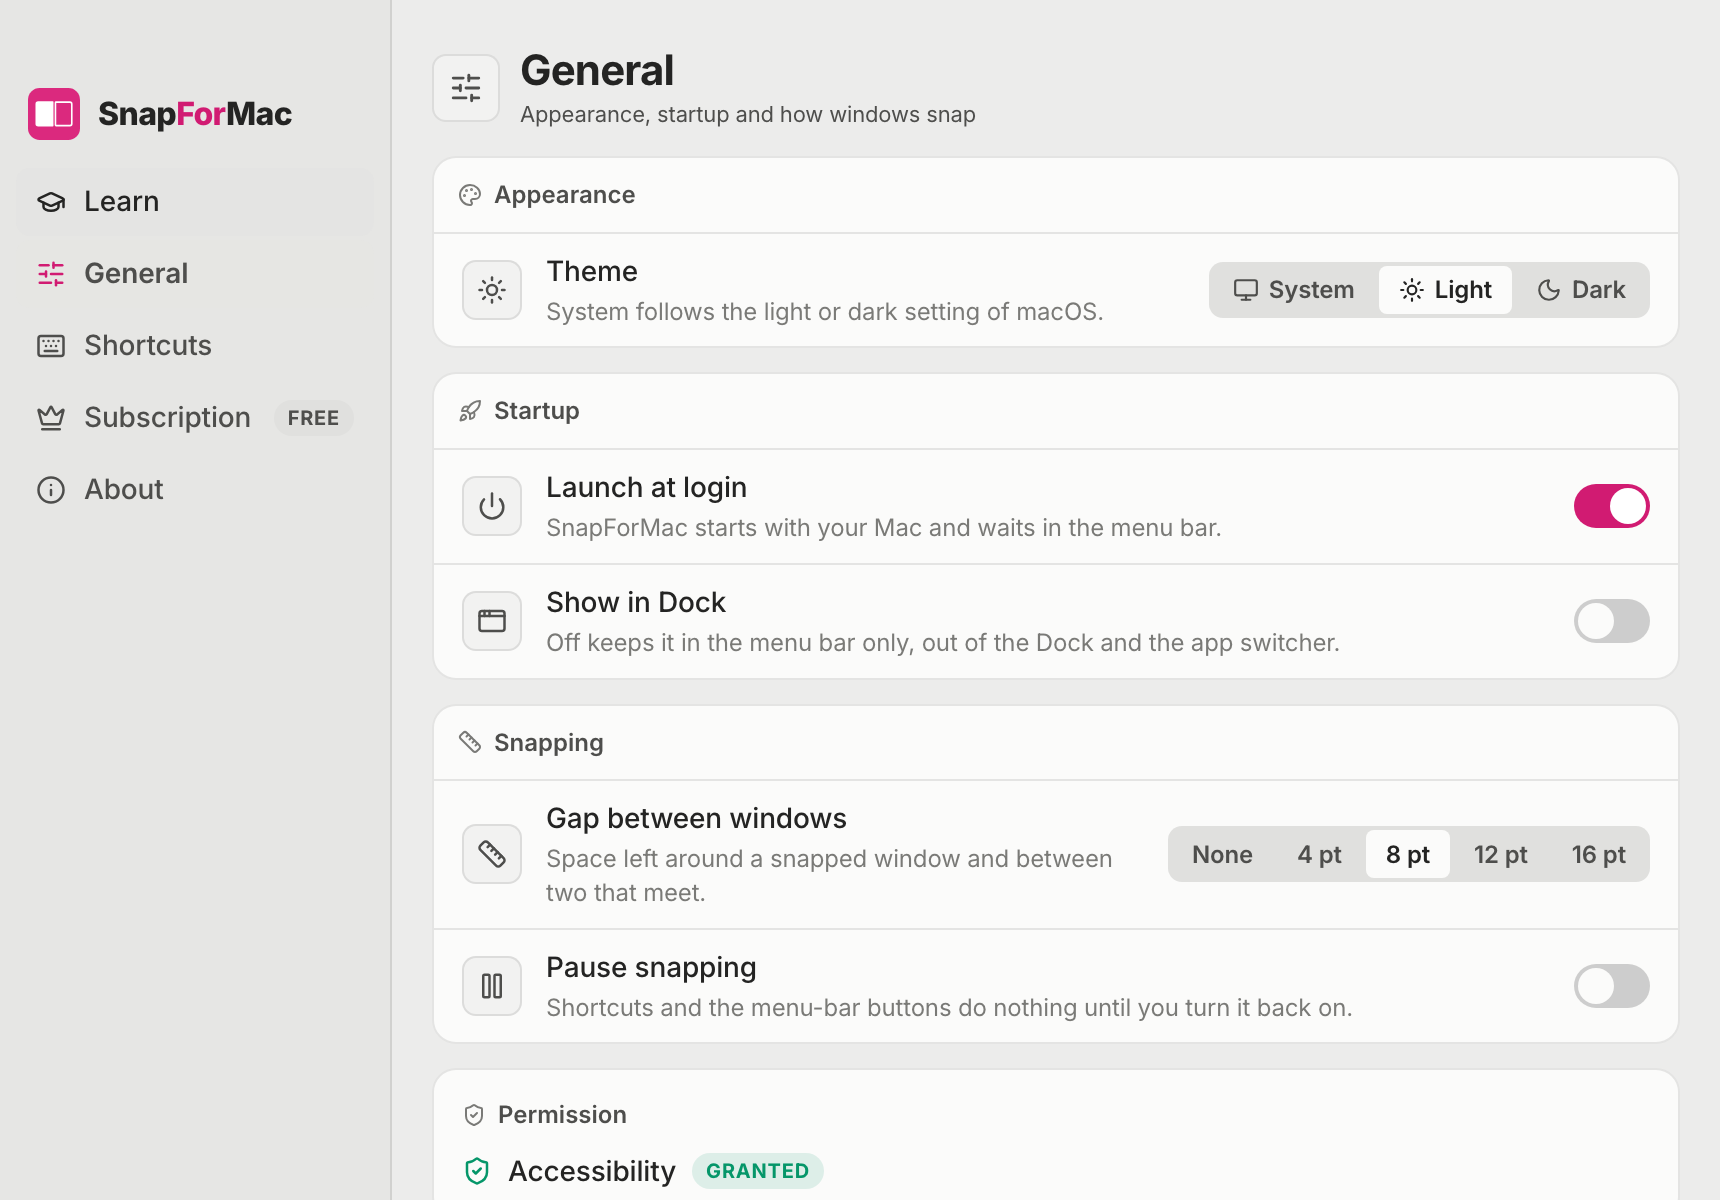Choose the 12 pt gap option
1720x1200 pixels.
[x=1500, y=855]
